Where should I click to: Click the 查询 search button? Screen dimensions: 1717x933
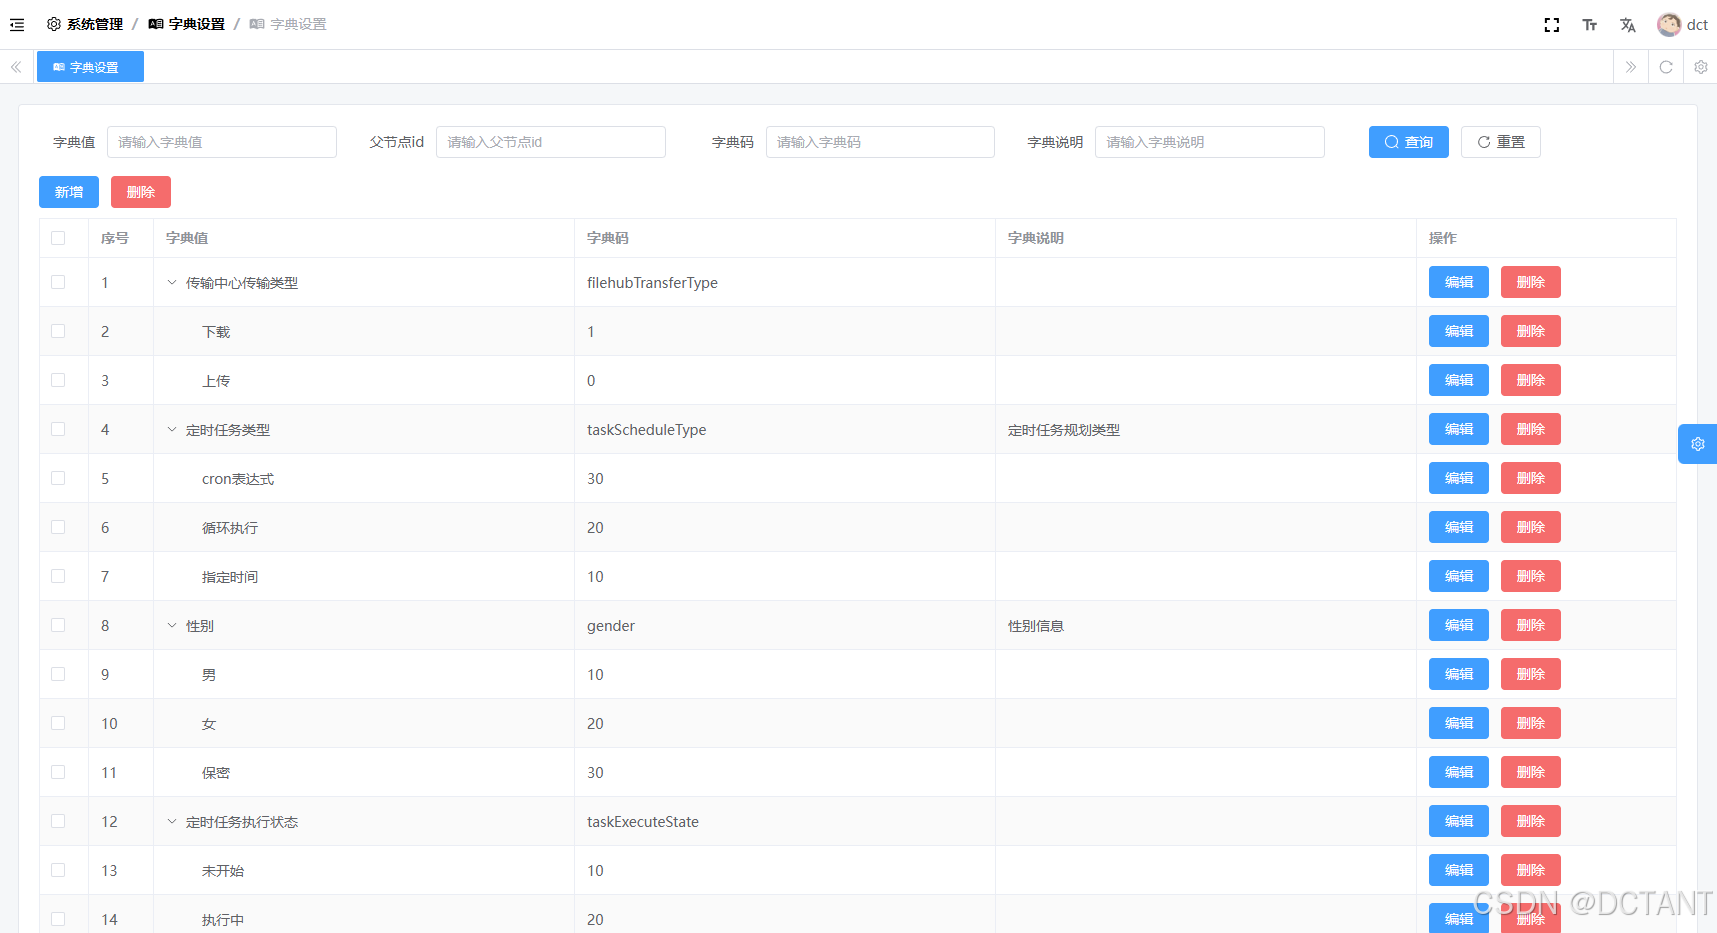1408,142
